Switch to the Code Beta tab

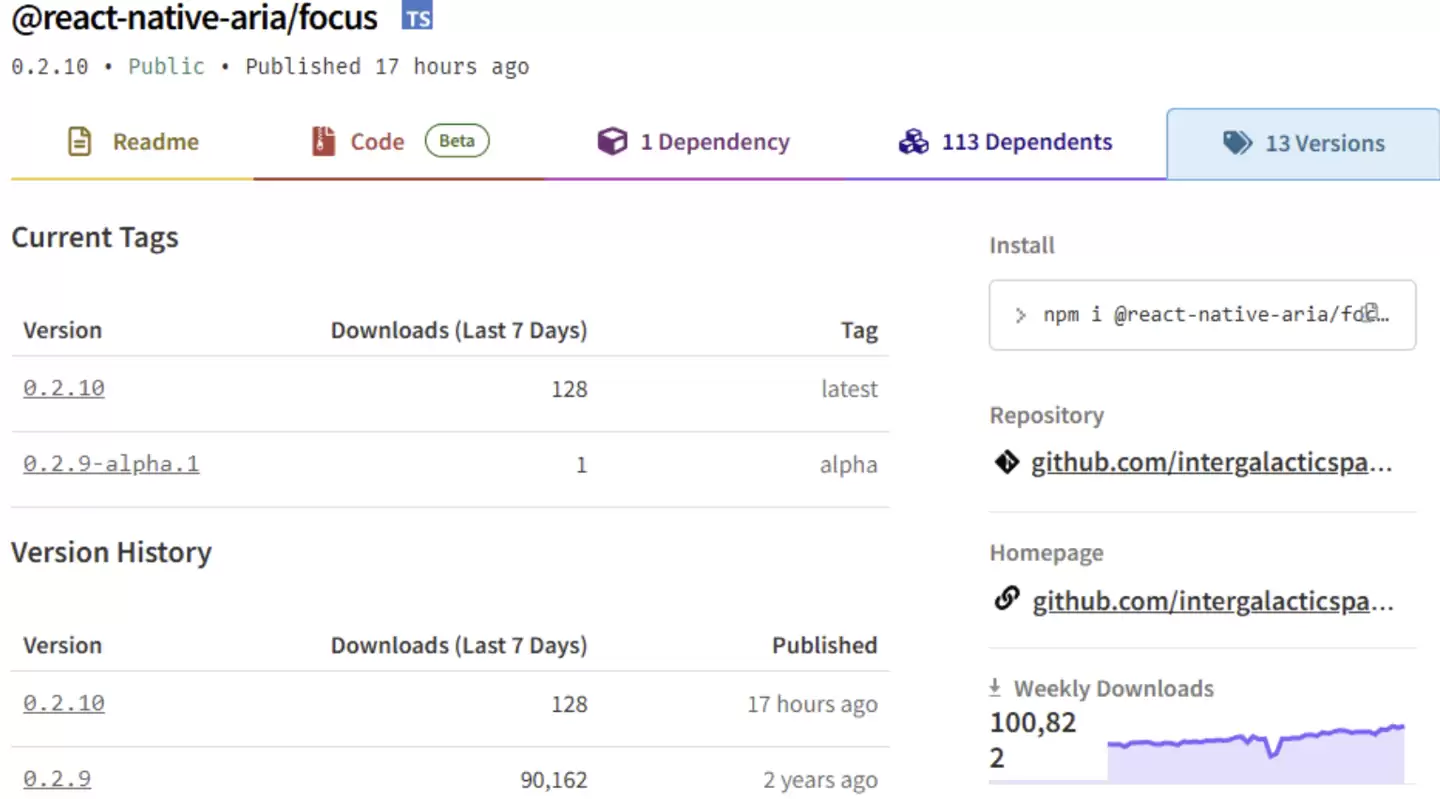378,141
